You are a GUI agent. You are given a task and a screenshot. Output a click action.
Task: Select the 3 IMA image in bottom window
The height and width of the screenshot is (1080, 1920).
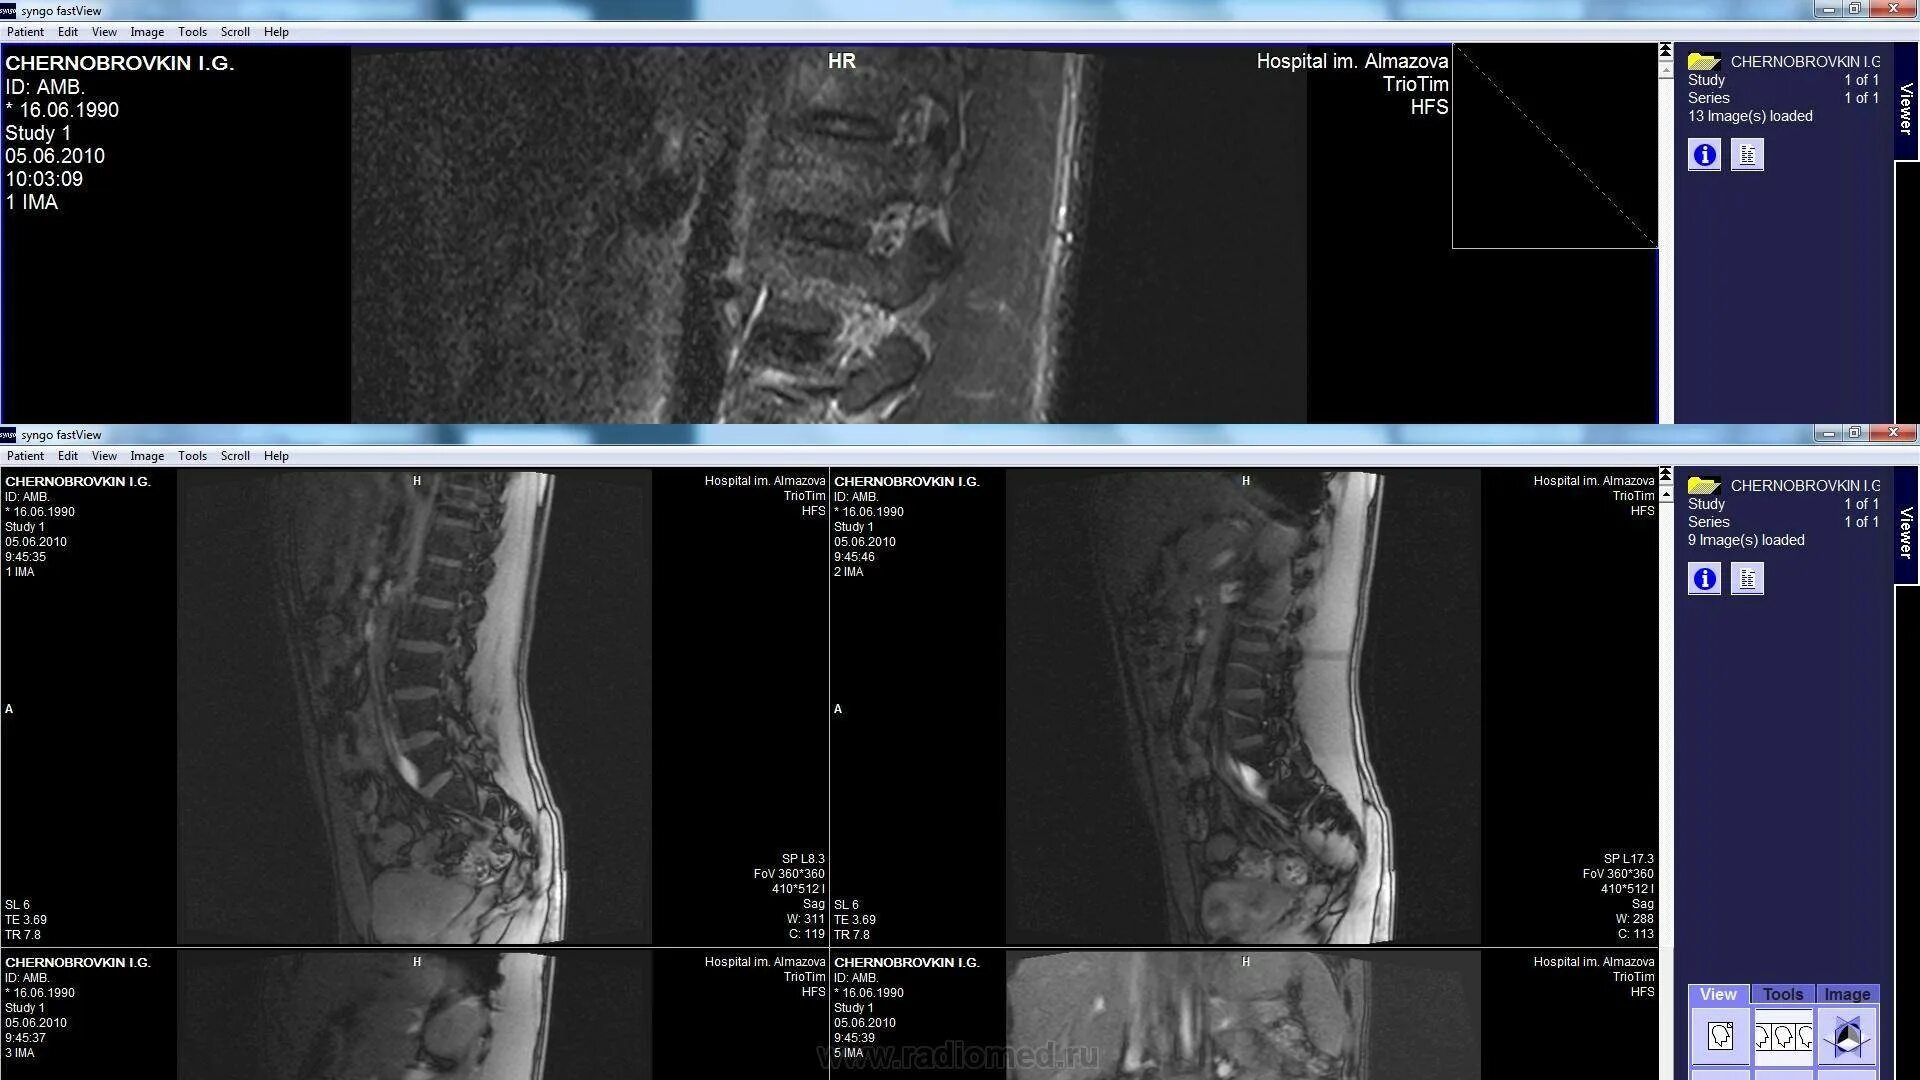[415, 1015]
